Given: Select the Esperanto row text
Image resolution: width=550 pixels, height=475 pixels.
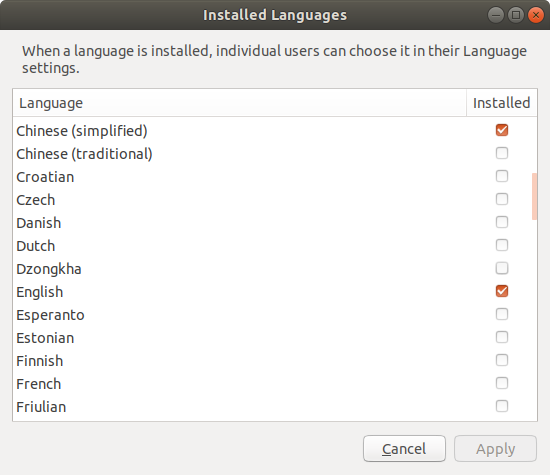Looking at the screenshot, I should (x=50, y=315).
